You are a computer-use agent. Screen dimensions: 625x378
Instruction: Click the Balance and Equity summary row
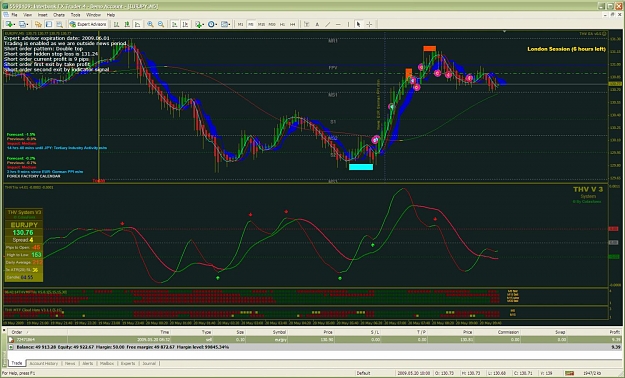[315, 347]
